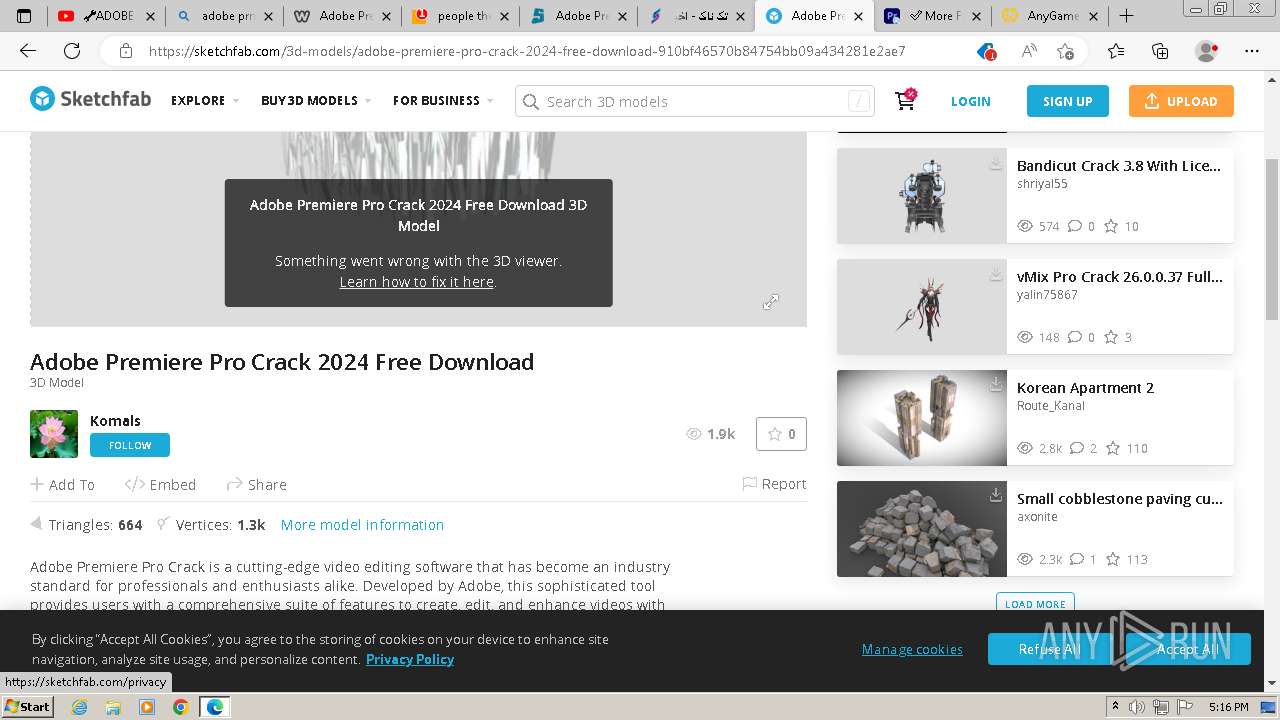
Task: Click browser refresh button
Action: pos(72,51)
